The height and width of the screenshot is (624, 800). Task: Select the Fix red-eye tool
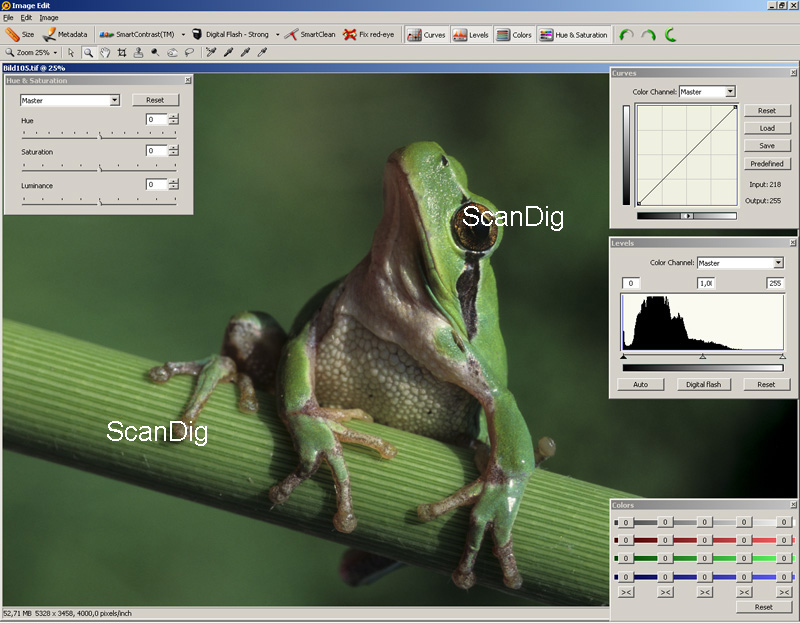pyautogui.click(x=368, y=35)
